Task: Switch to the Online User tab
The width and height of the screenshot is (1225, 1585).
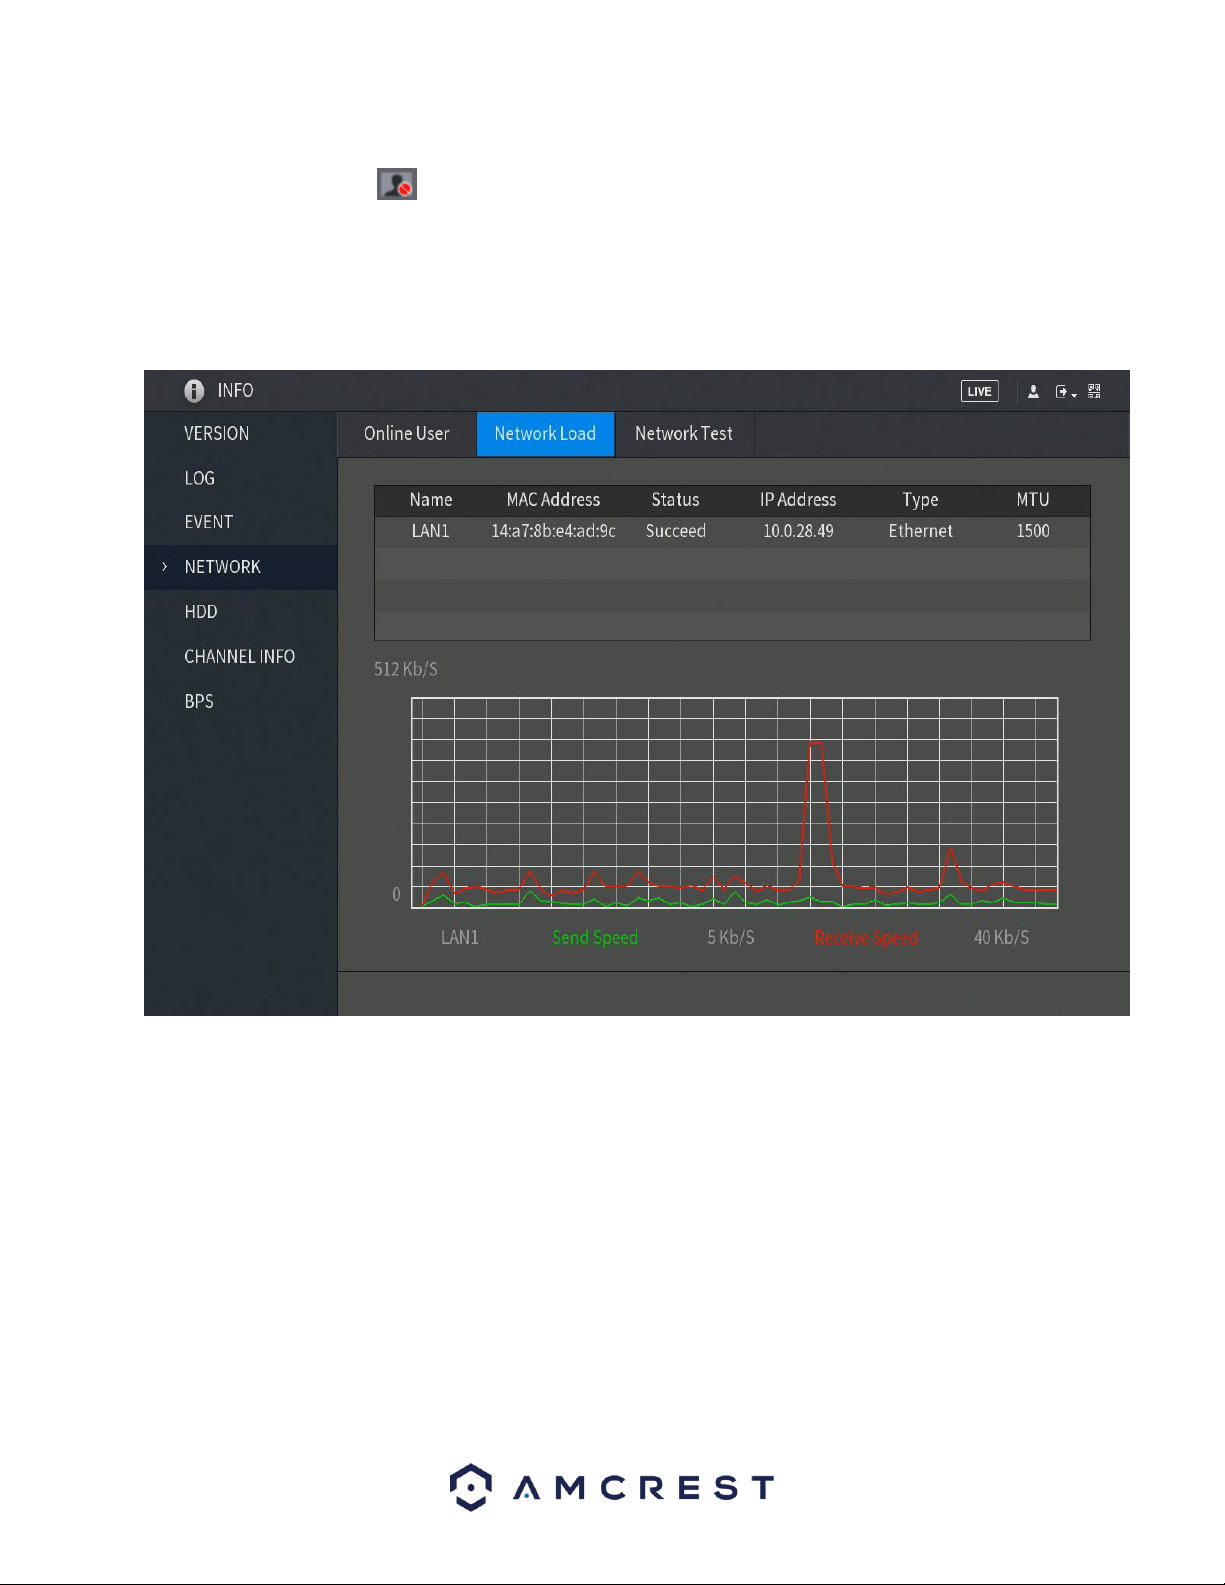Action: coord(406,434)
